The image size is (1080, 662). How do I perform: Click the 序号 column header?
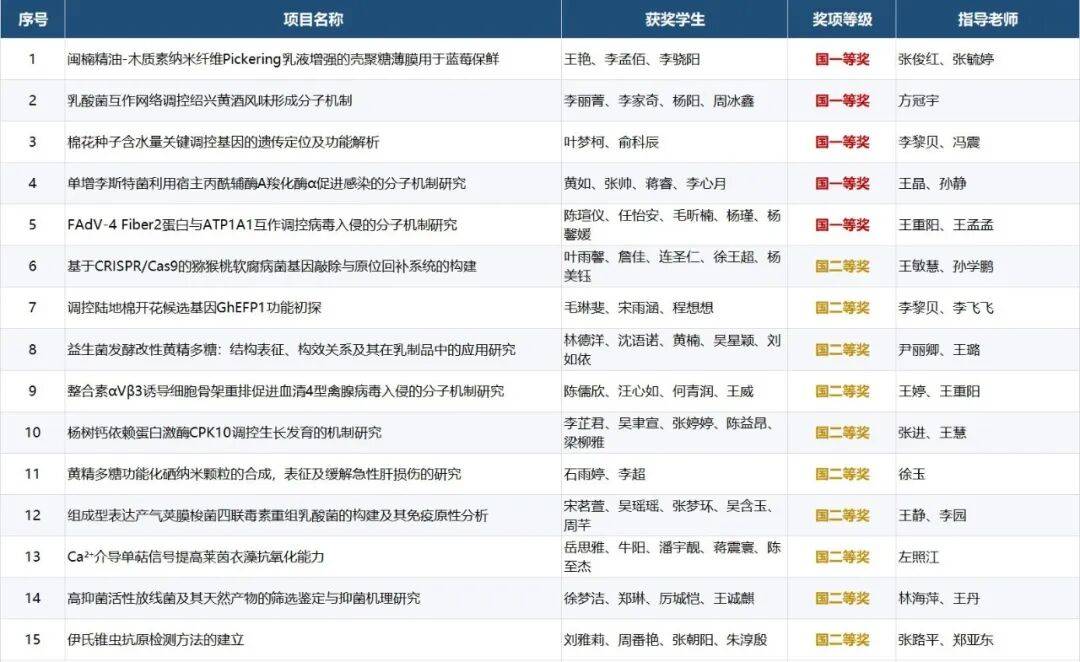[32, 19]
